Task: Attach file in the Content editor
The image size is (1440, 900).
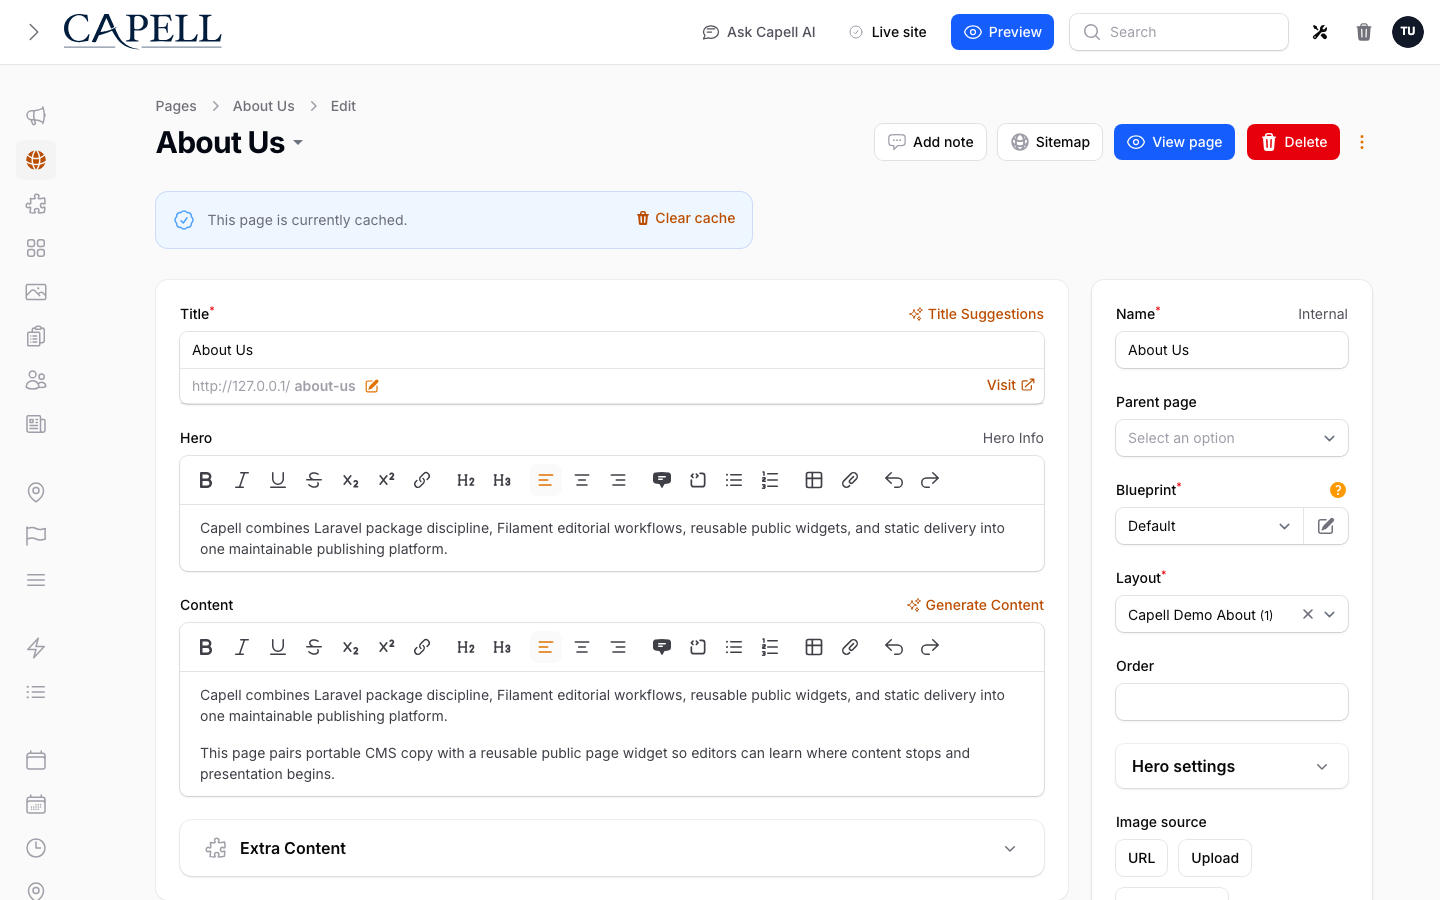Action: click(x=850, y=647)
